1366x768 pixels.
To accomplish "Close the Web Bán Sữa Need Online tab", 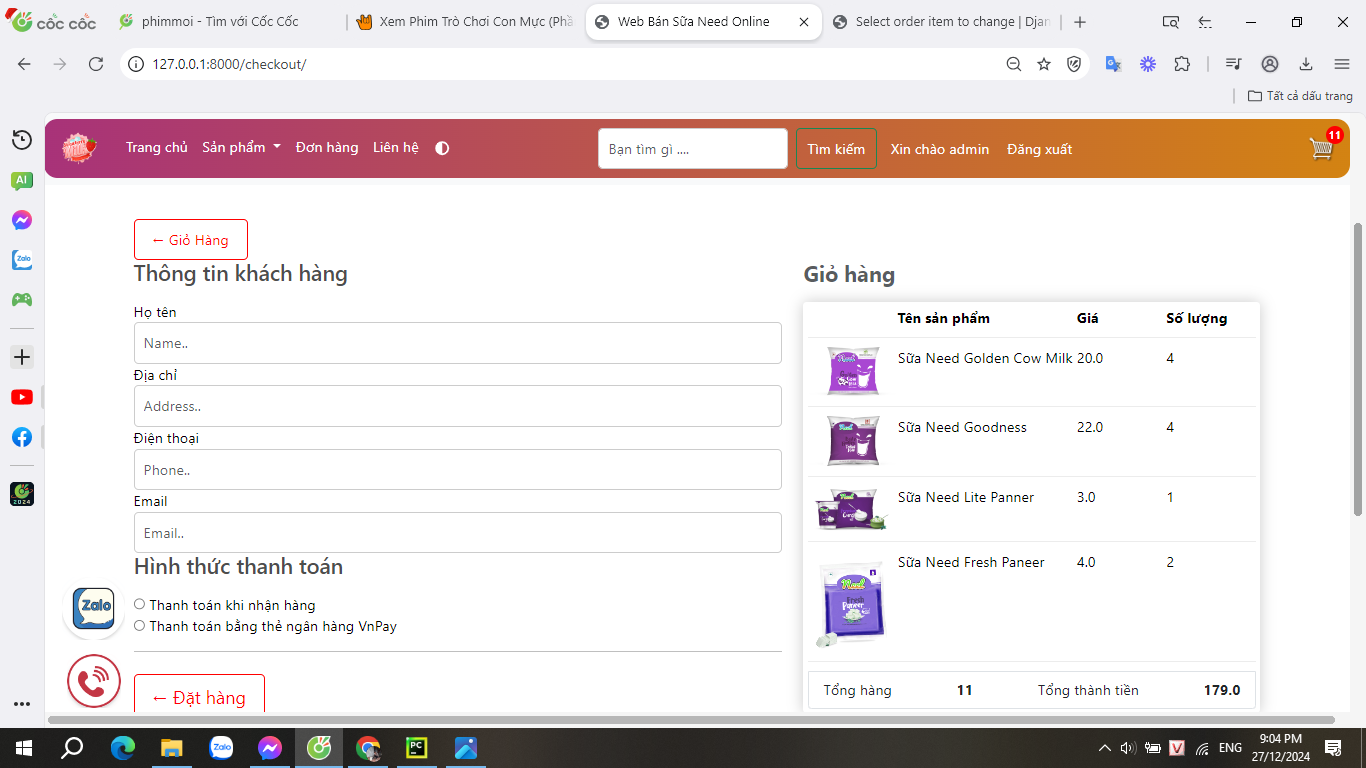I will (804, 22).
